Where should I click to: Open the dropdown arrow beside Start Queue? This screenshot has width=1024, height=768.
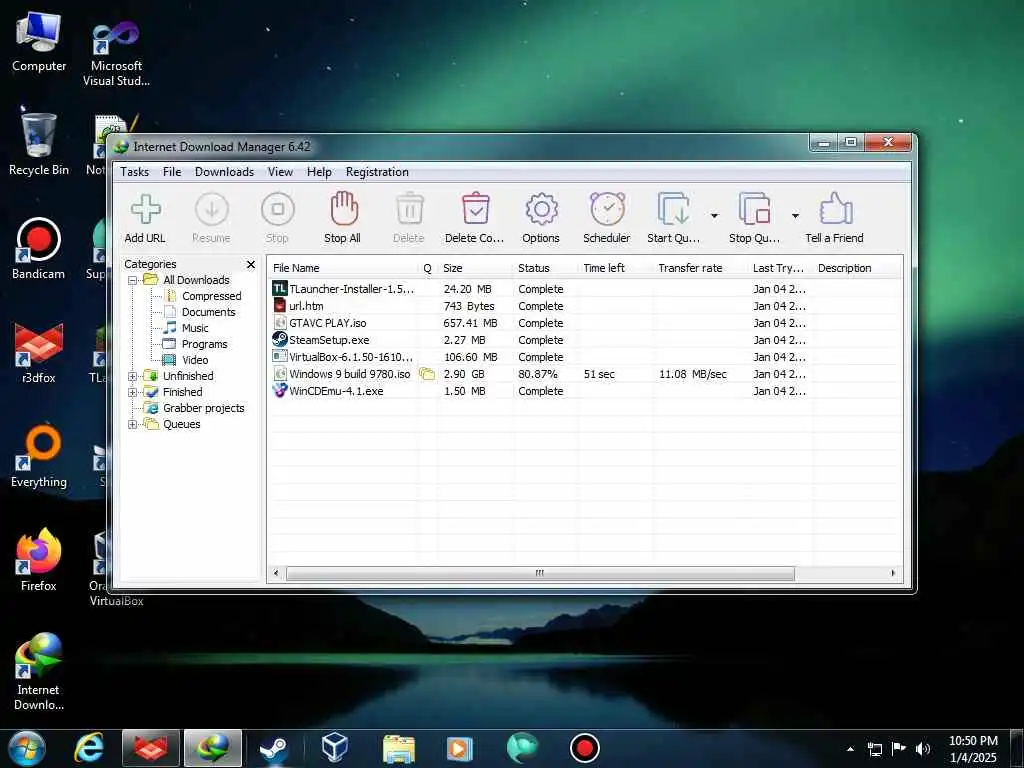714,216
